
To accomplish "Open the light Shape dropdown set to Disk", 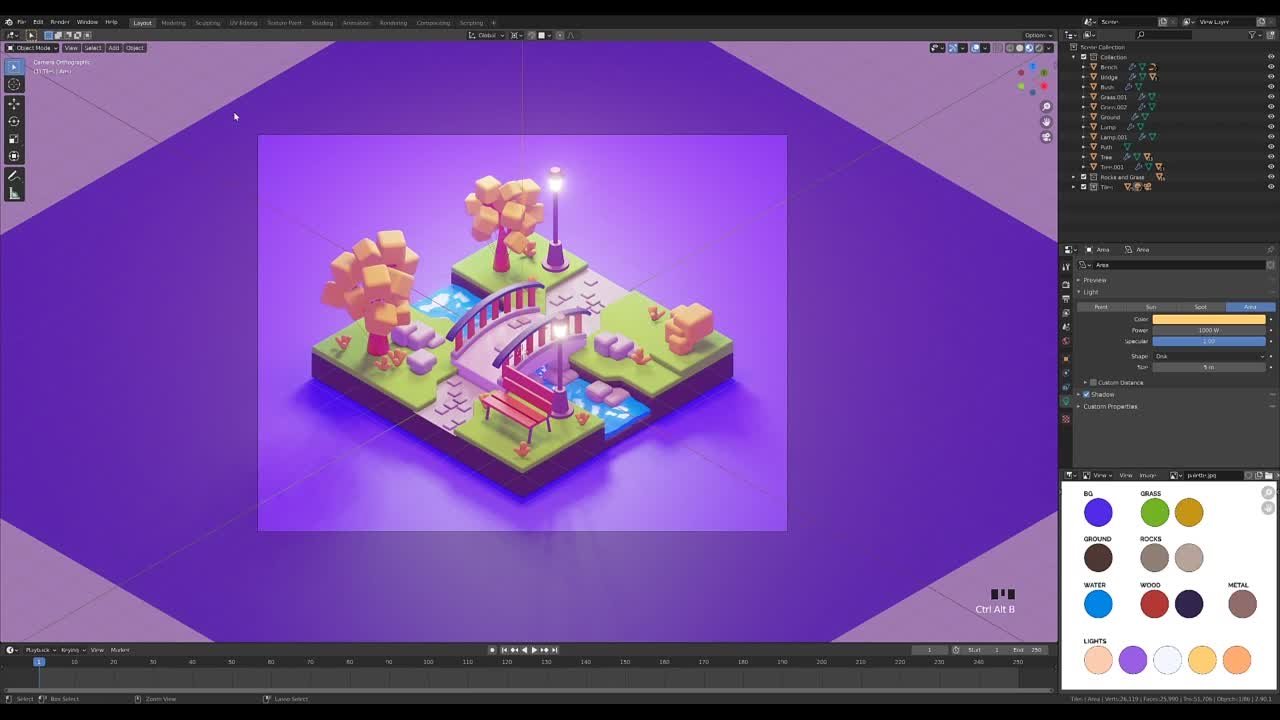I will 1209,356.
